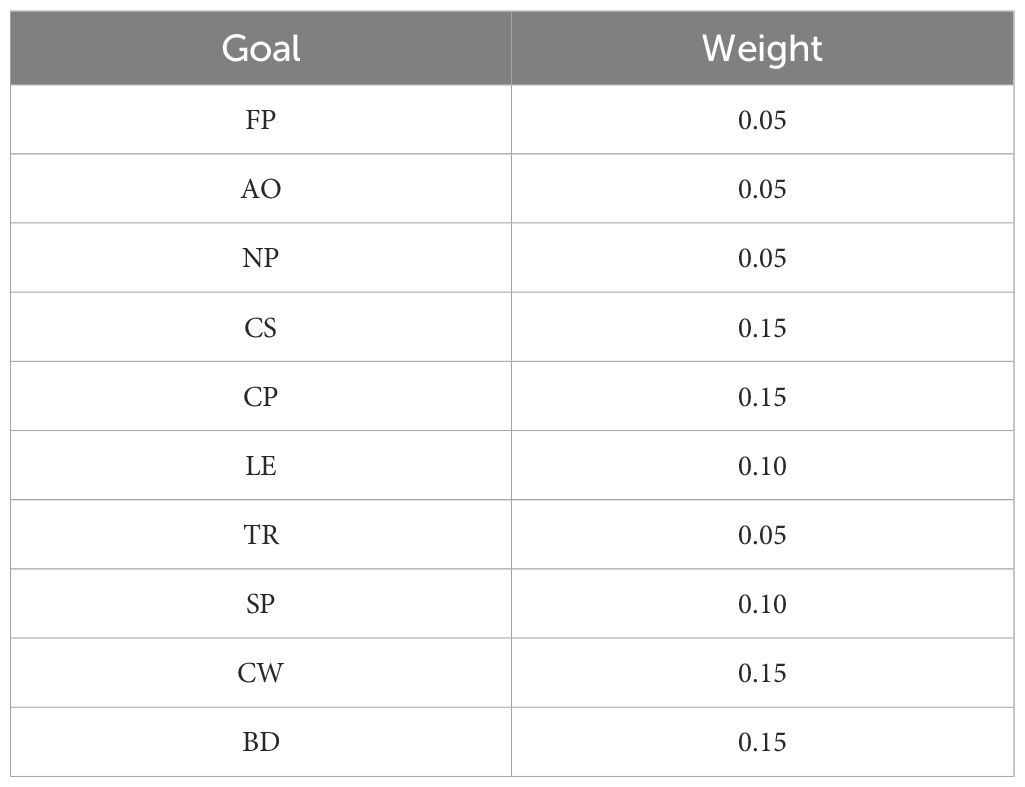Click the weight value for CS
1025x787 pixels.
762,327
